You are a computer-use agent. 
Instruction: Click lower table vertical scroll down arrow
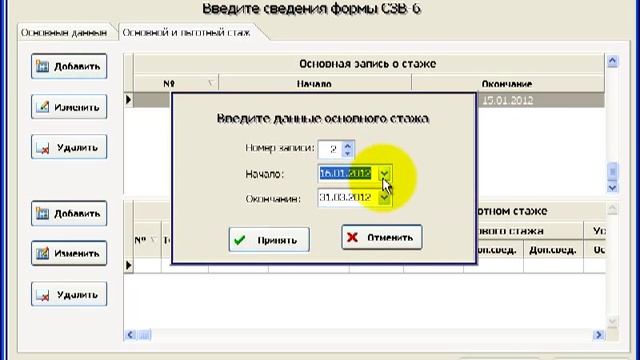(x=612, y=321)
